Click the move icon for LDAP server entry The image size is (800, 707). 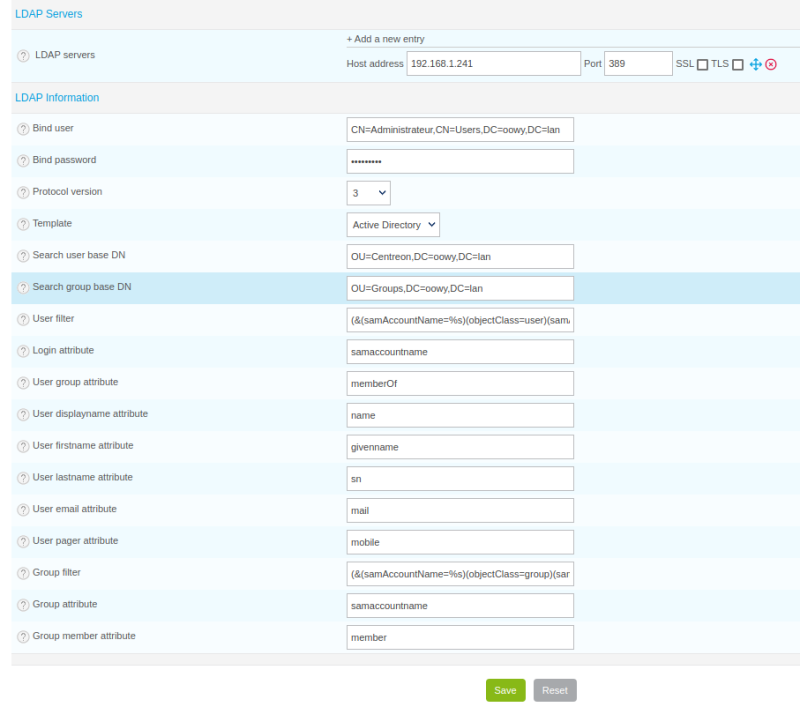(756, 64)
